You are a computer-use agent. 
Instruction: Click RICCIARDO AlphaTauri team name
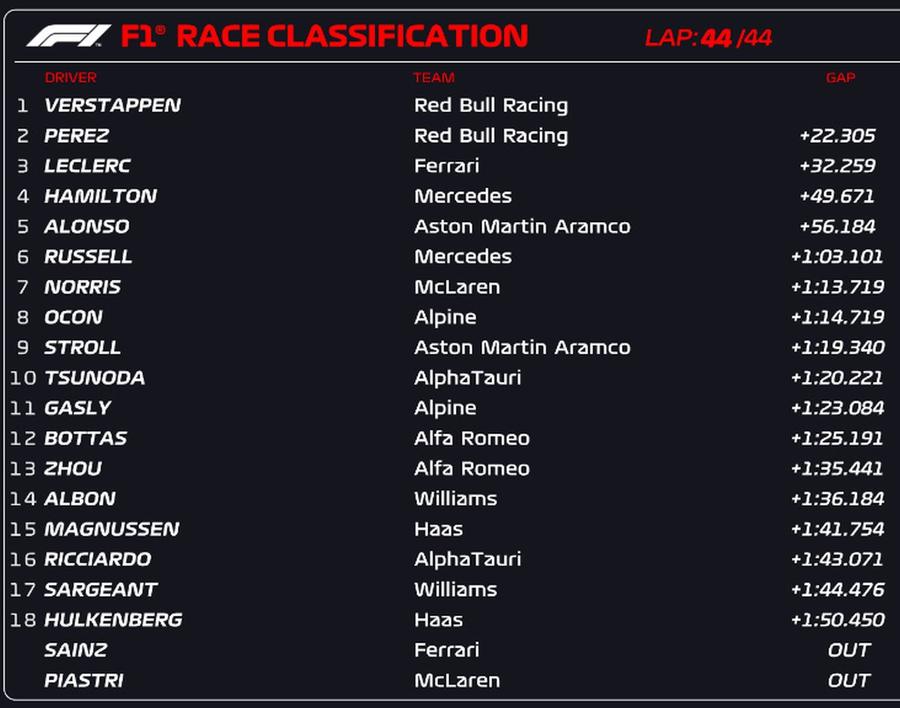(468, 559)
